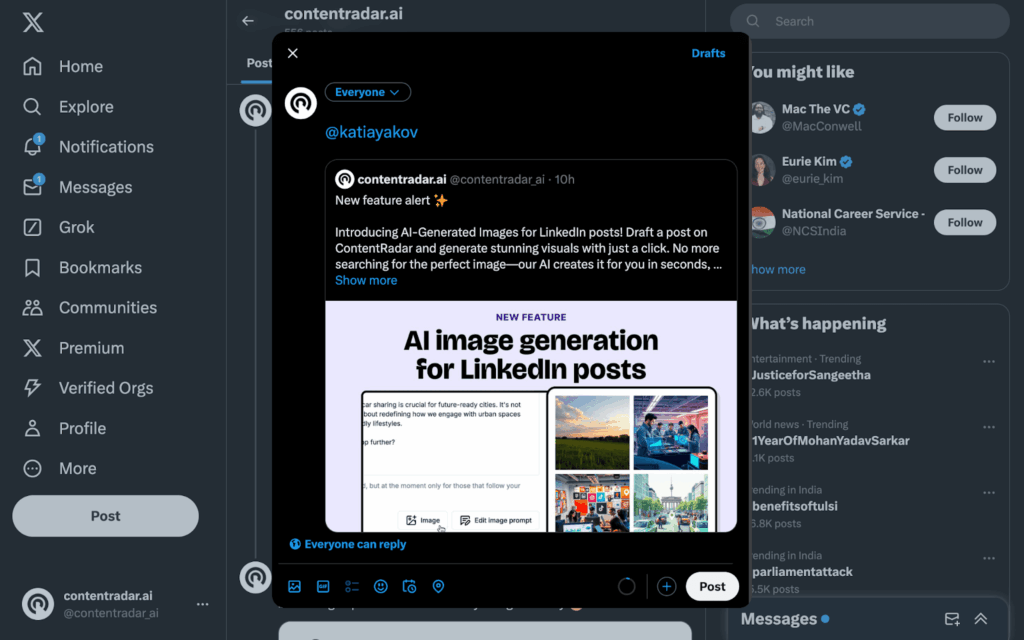Add media image to the post
The image size is (1024, 640).
tap(294, 587)
